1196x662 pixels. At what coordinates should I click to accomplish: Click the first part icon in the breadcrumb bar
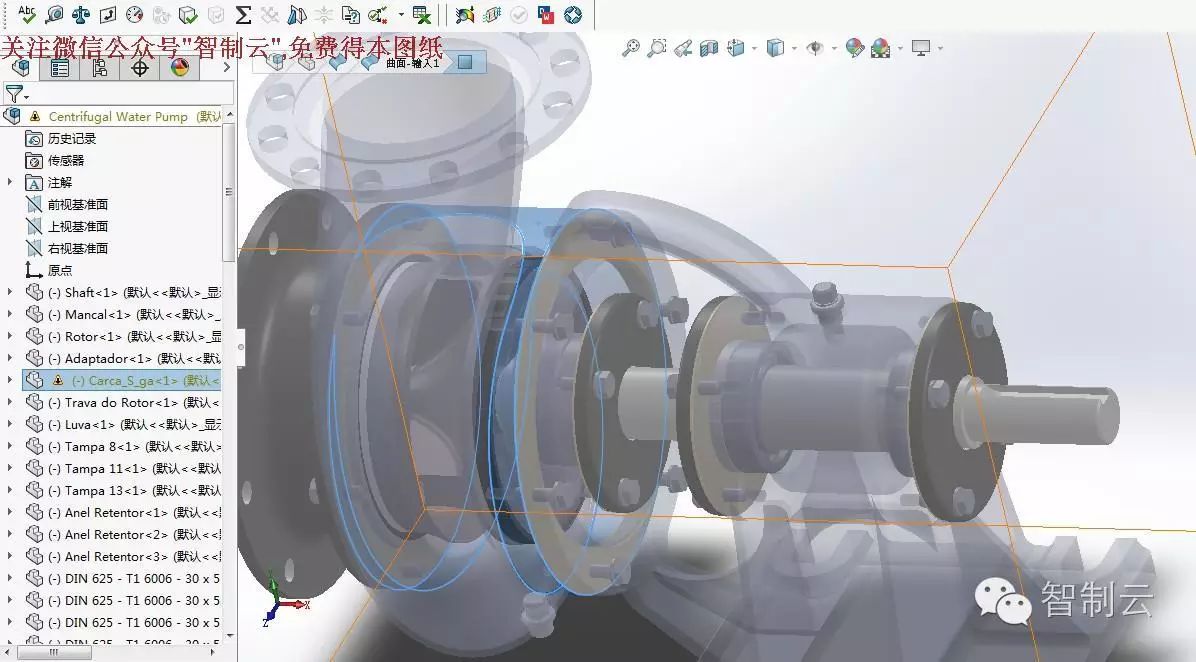coord(275,63)
